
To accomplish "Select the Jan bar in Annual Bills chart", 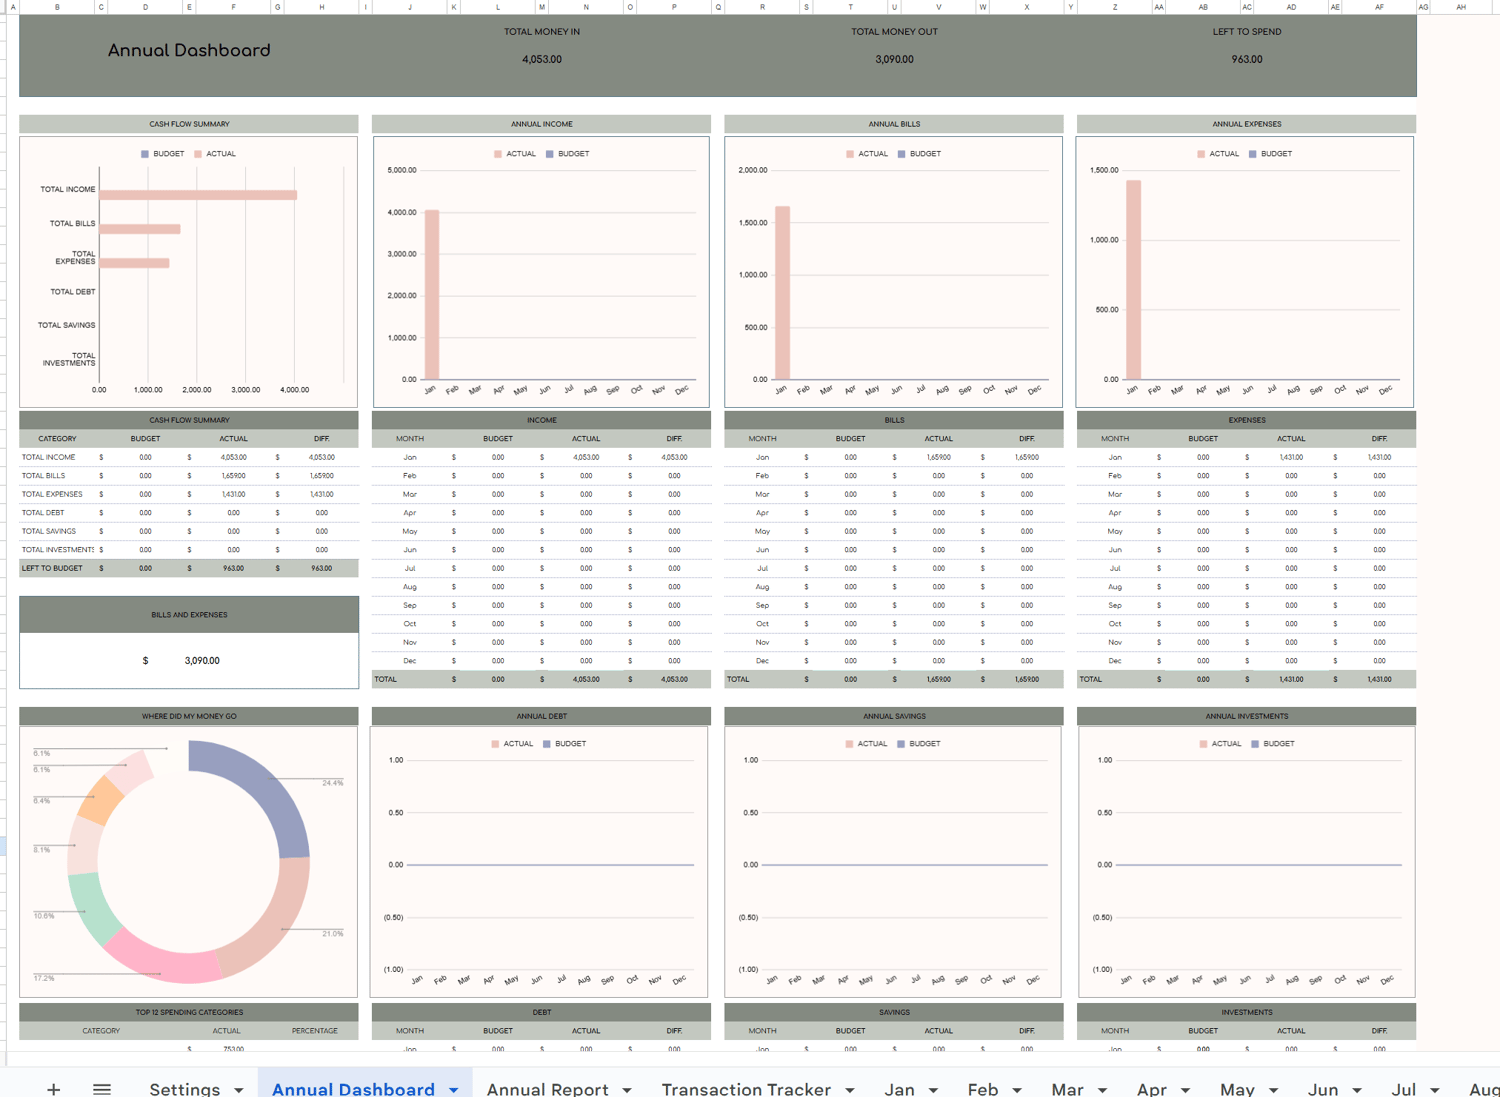I will (783, 293).
